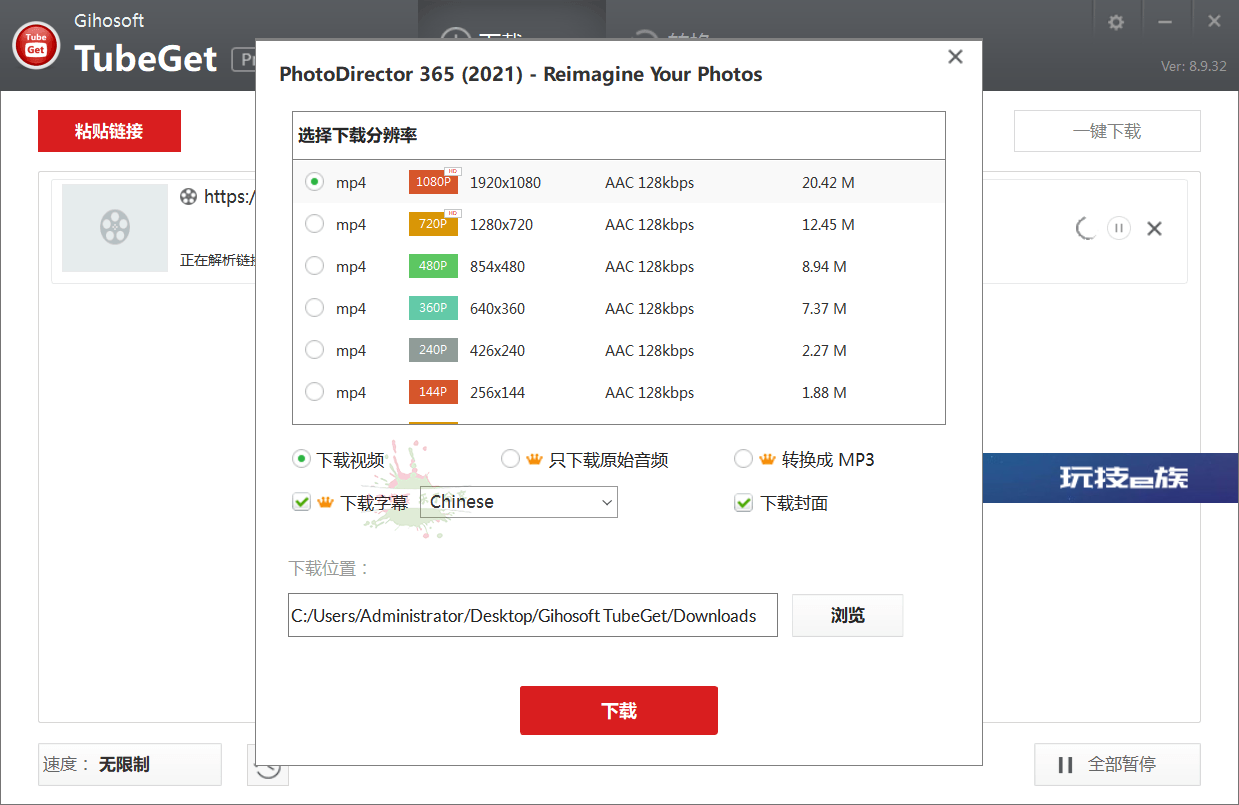Click crown icon beside subtitle download
This screenshot has height=805, width=1239.
pyautogui.click(x=325, y=502)
